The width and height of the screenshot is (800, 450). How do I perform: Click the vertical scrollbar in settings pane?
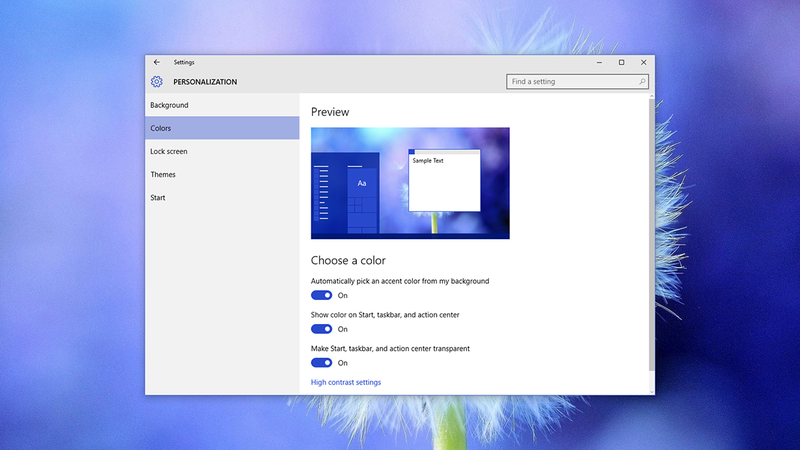(x=652, y=235)
